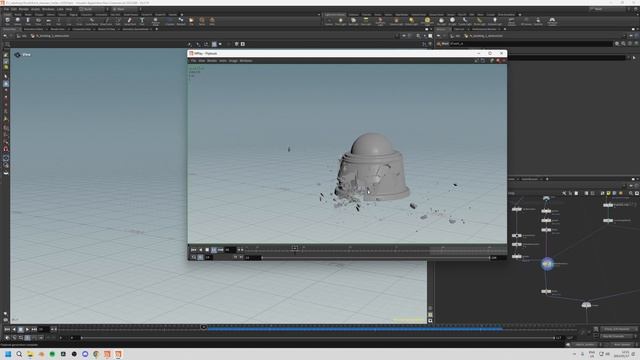Viewport: 640px width, 360px height.
Task: Stop playback in MPlay
Action: pos(207,249)
